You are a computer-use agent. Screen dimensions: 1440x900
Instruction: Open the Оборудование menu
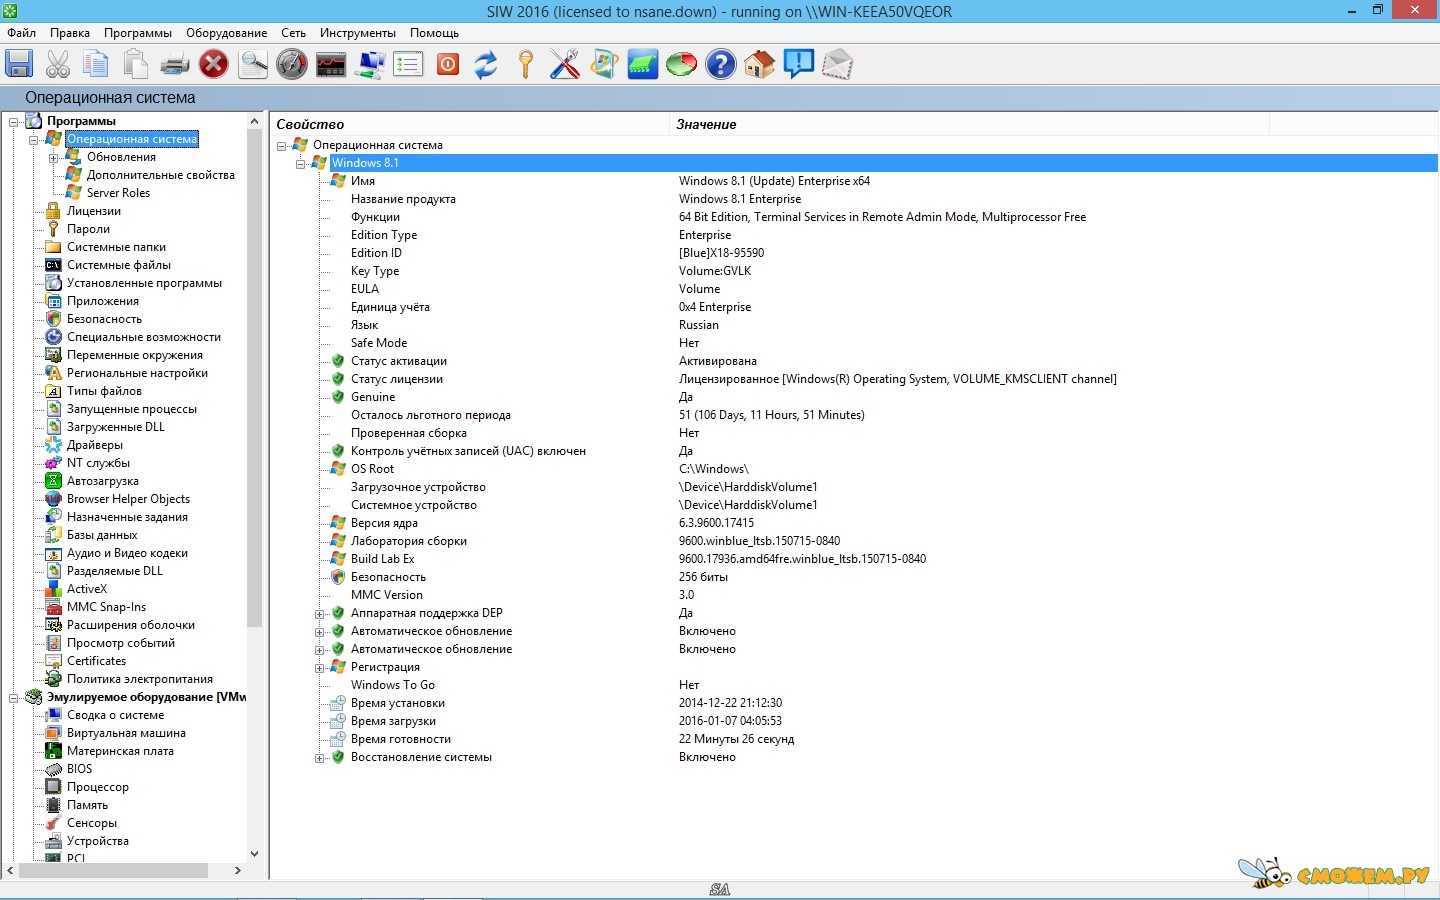coord(227,33)
